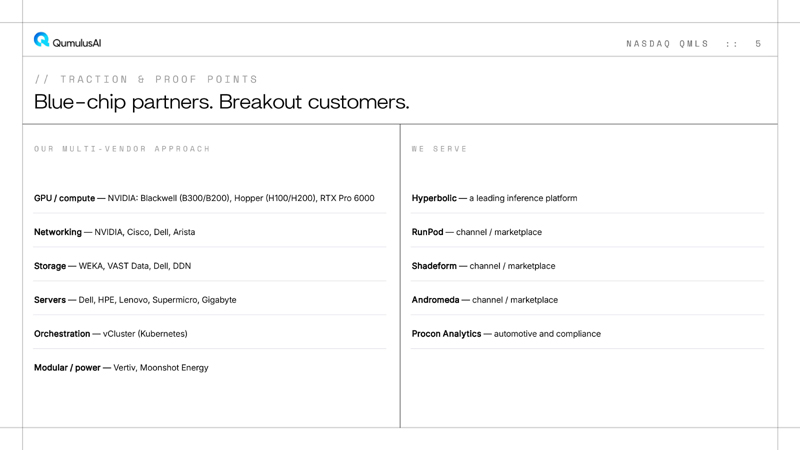
Task: Select the We Serve heading
Action: click(x=439, y=149)
